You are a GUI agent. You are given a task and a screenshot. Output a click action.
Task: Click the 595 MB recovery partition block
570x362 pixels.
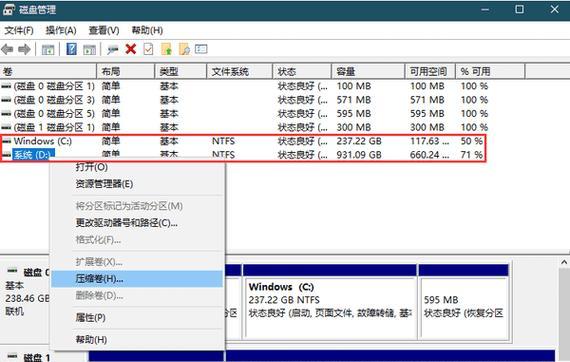point(463,302)
